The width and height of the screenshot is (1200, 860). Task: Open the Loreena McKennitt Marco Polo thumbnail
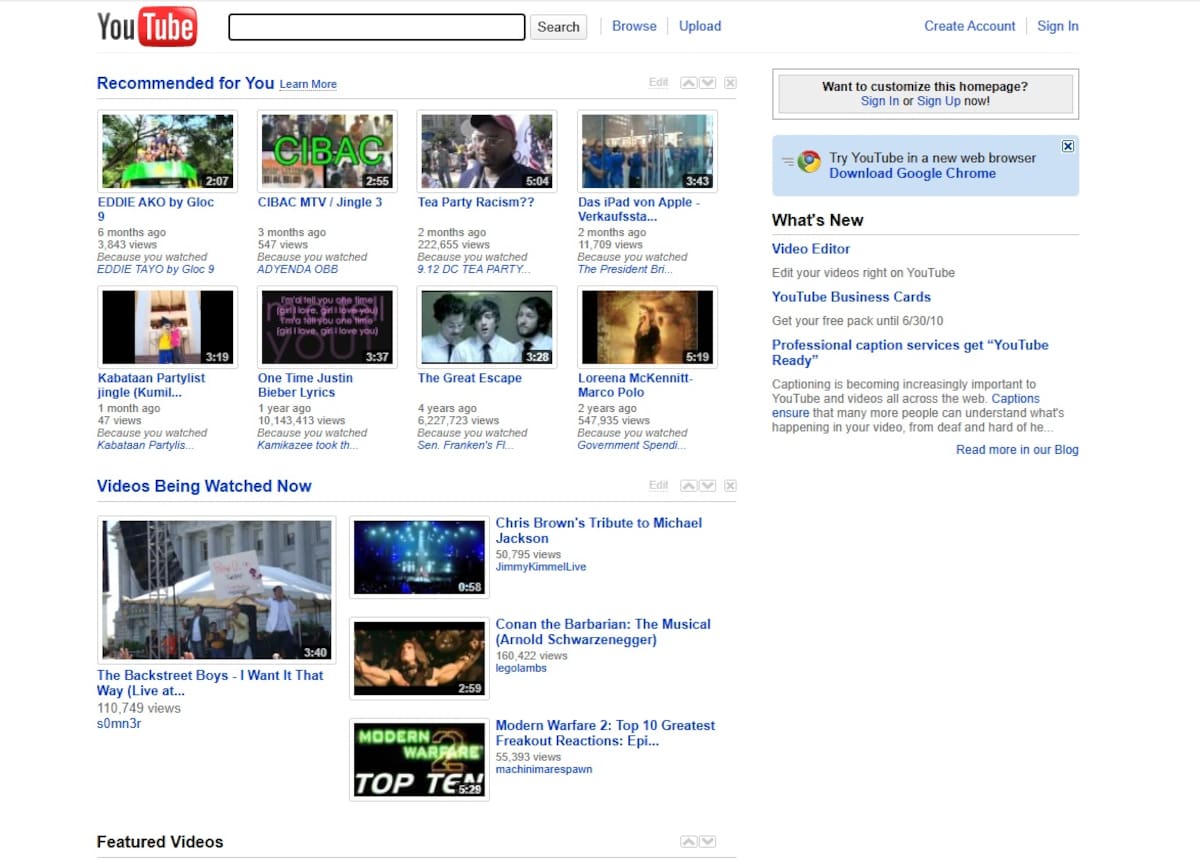(648, 327)
